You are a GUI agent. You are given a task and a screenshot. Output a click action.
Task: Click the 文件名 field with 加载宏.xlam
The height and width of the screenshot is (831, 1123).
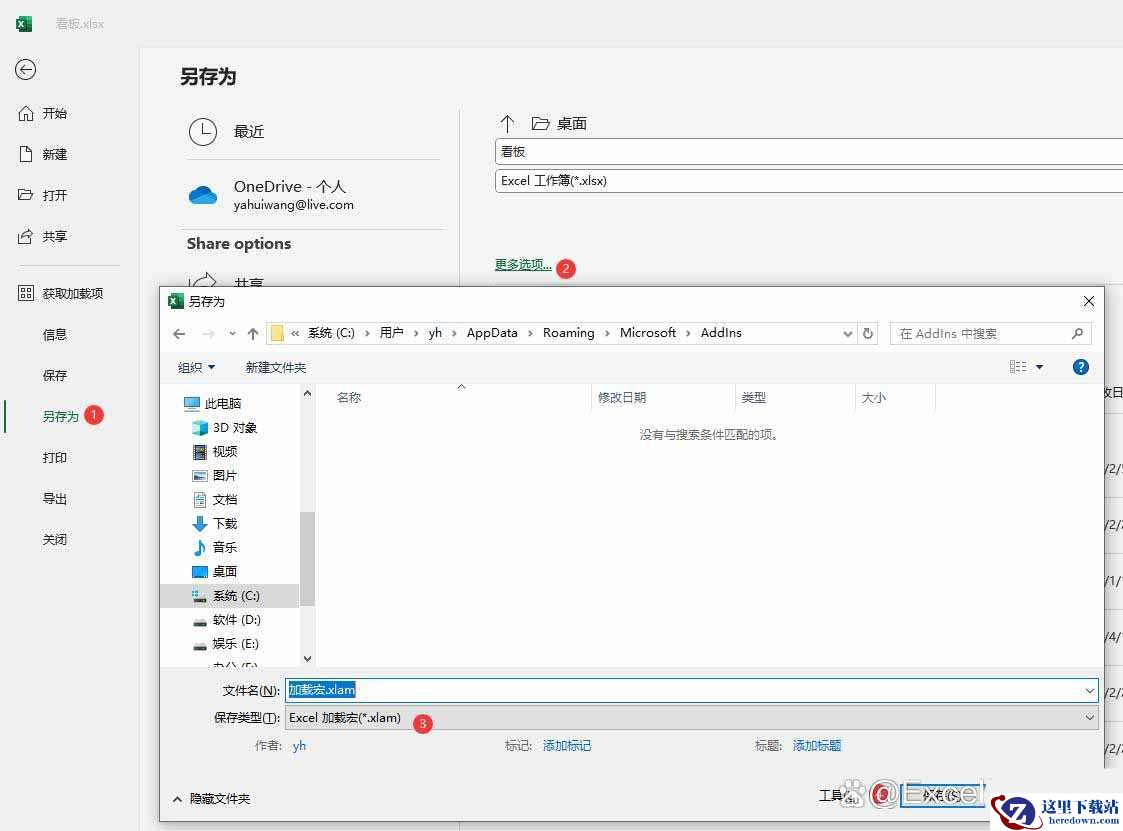691,691
